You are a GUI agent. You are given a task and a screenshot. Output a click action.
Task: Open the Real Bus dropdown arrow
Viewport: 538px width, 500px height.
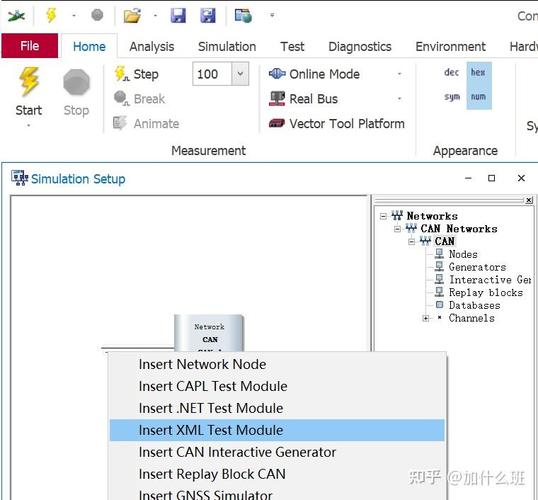click(399, 99)
